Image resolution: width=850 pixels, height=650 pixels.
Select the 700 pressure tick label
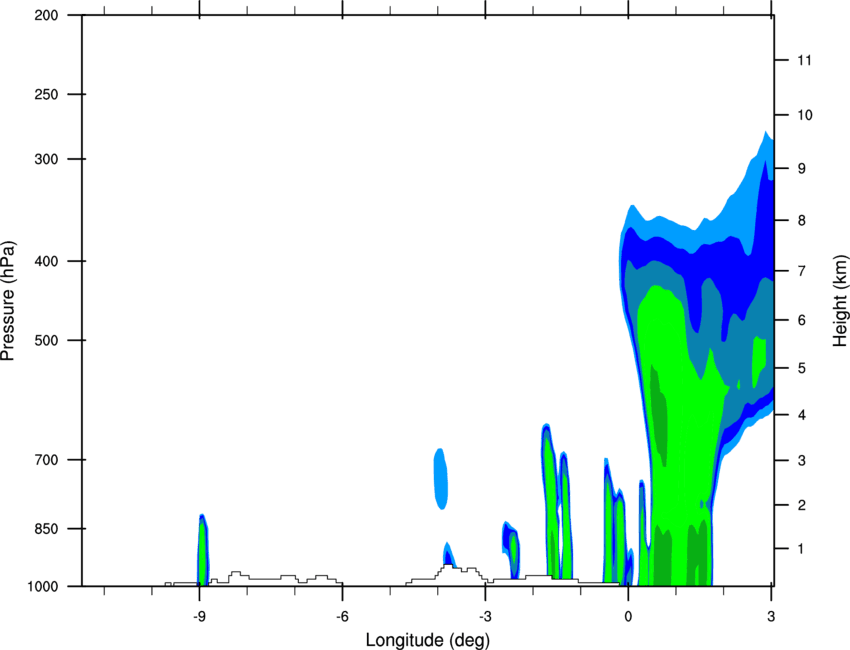click(46, 460)
